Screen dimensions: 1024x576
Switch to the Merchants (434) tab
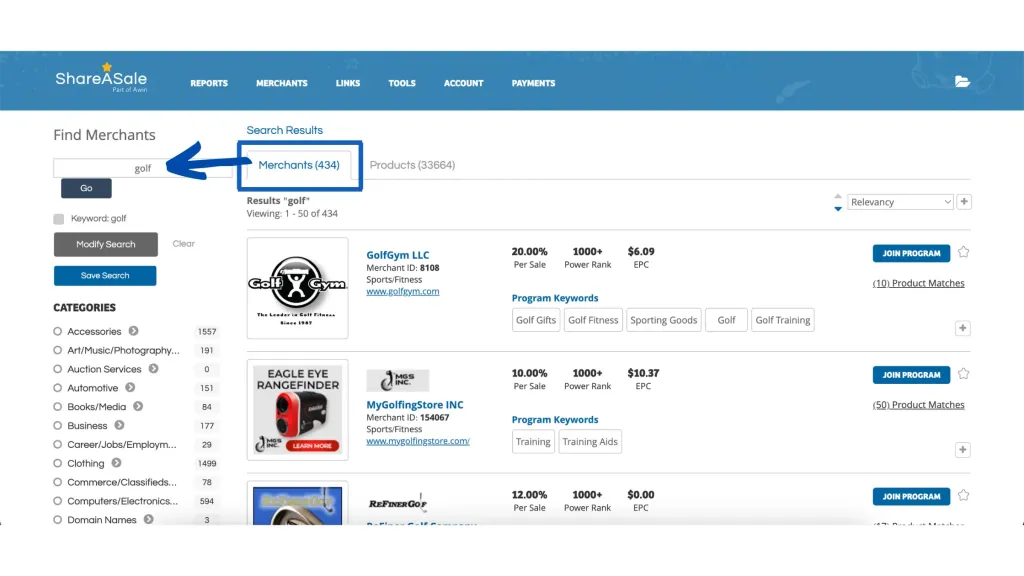299,165
